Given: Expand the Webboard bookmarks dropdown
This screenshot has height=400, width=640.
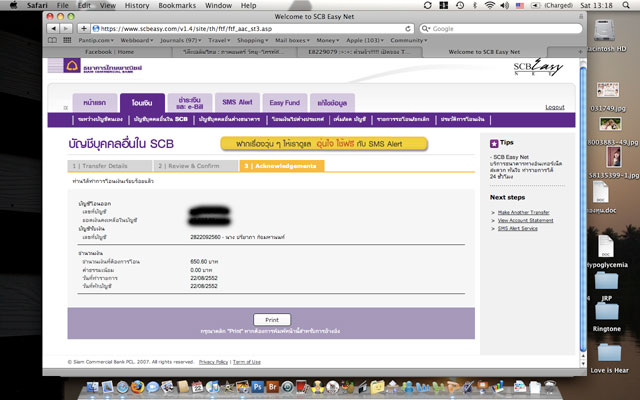Looking at the screenshot, I should [x=137, y=40].
